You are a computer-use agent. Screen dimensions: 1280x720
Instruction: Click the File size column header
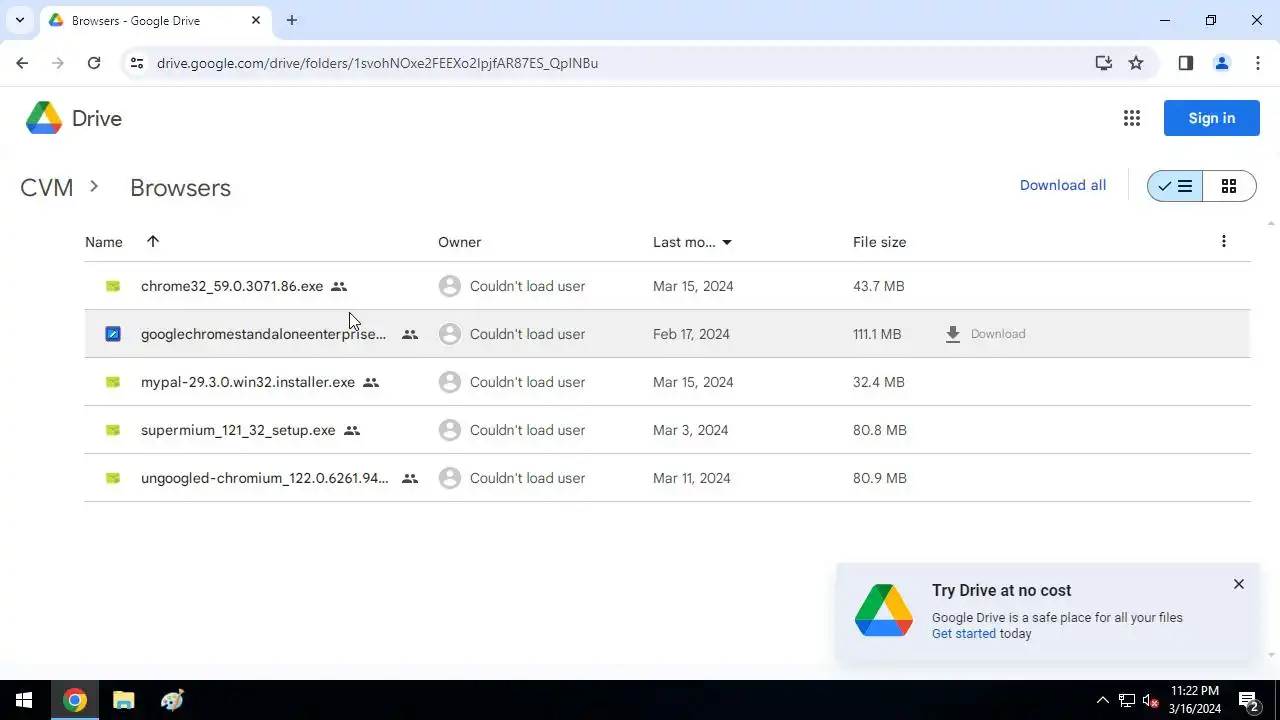[880, 242]
